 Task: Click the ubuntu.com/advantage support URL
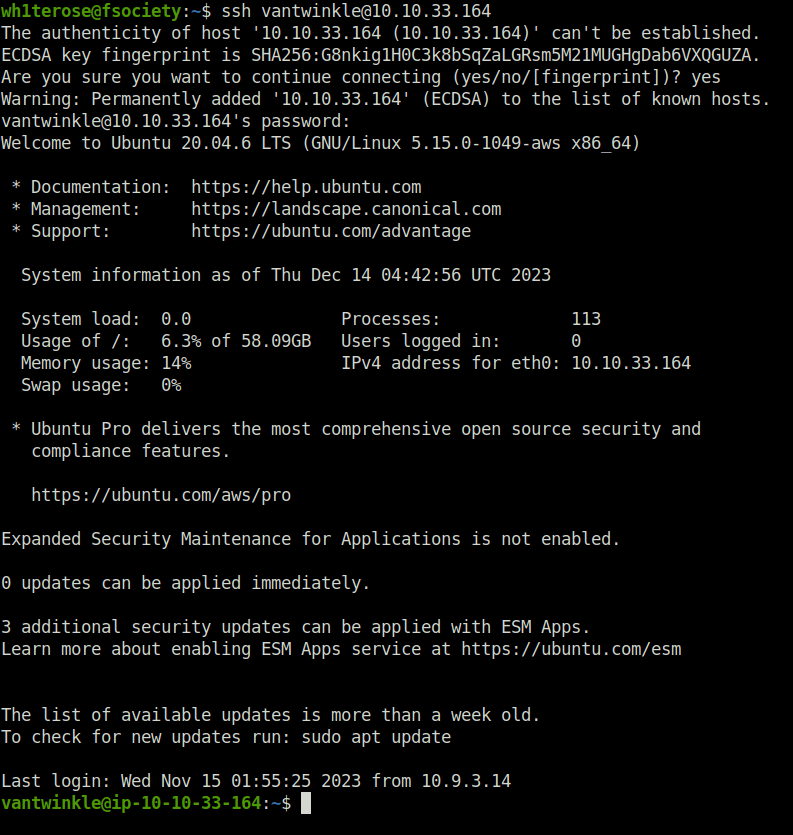click(x=331, y=231)
